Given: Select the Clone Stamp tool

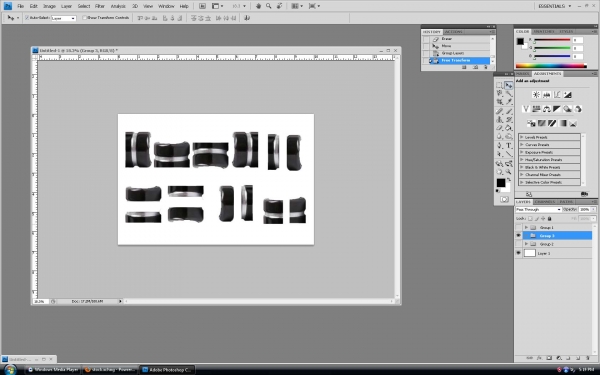Looking at the screenshot, I should tap(499, 119).
